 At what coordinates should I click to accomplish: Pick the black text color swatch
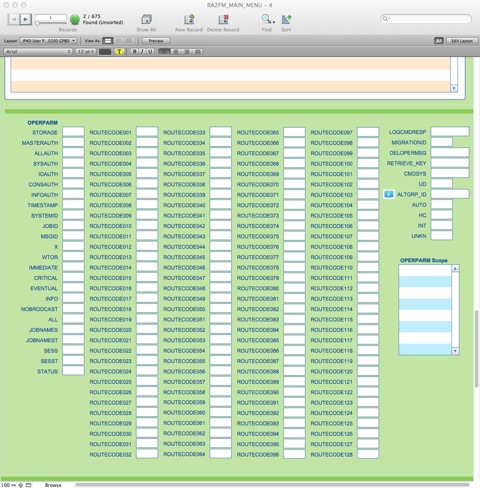pyautogui.click(x=105, y=51)
